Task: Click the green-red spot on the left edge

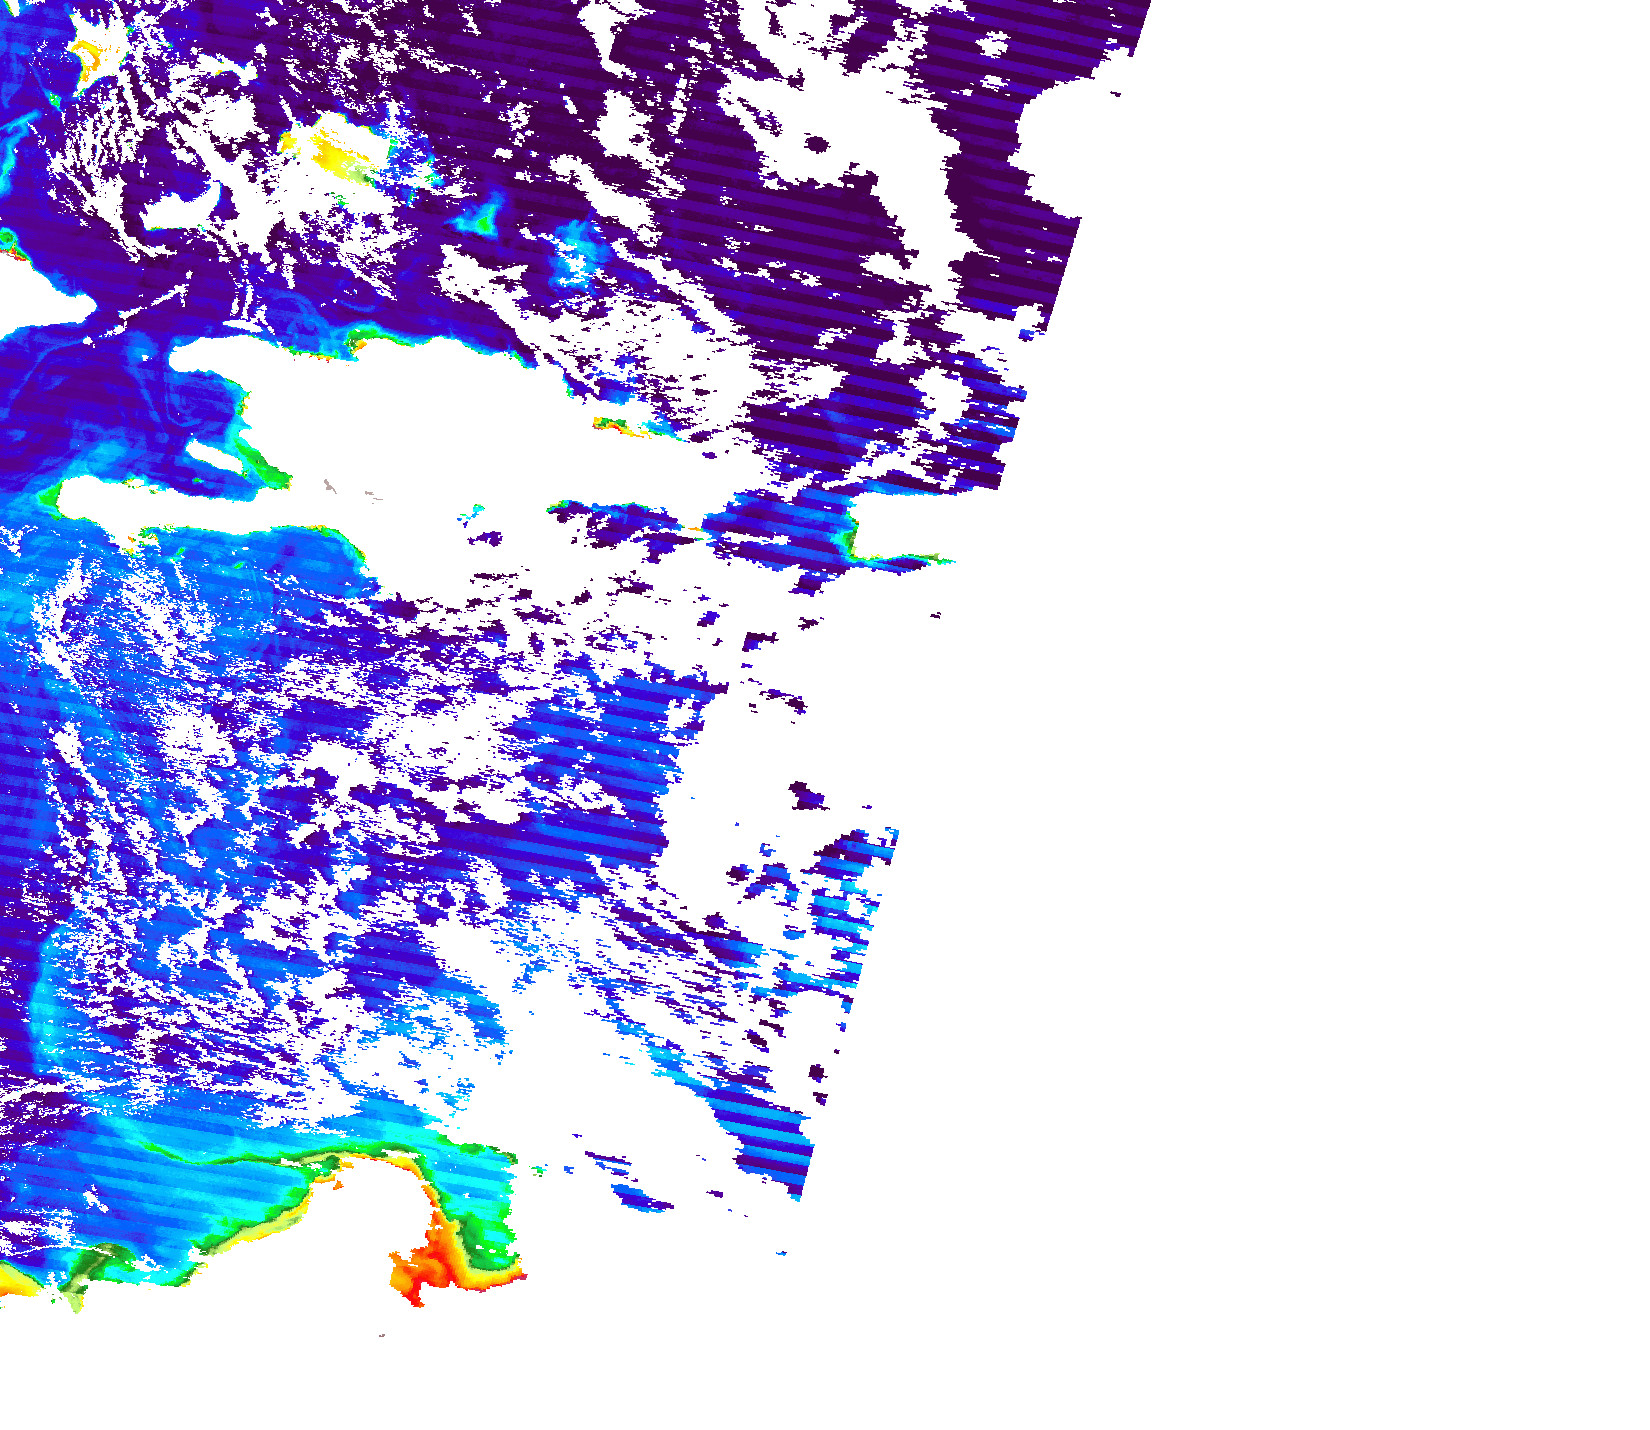Action: (x=8, y=240)
